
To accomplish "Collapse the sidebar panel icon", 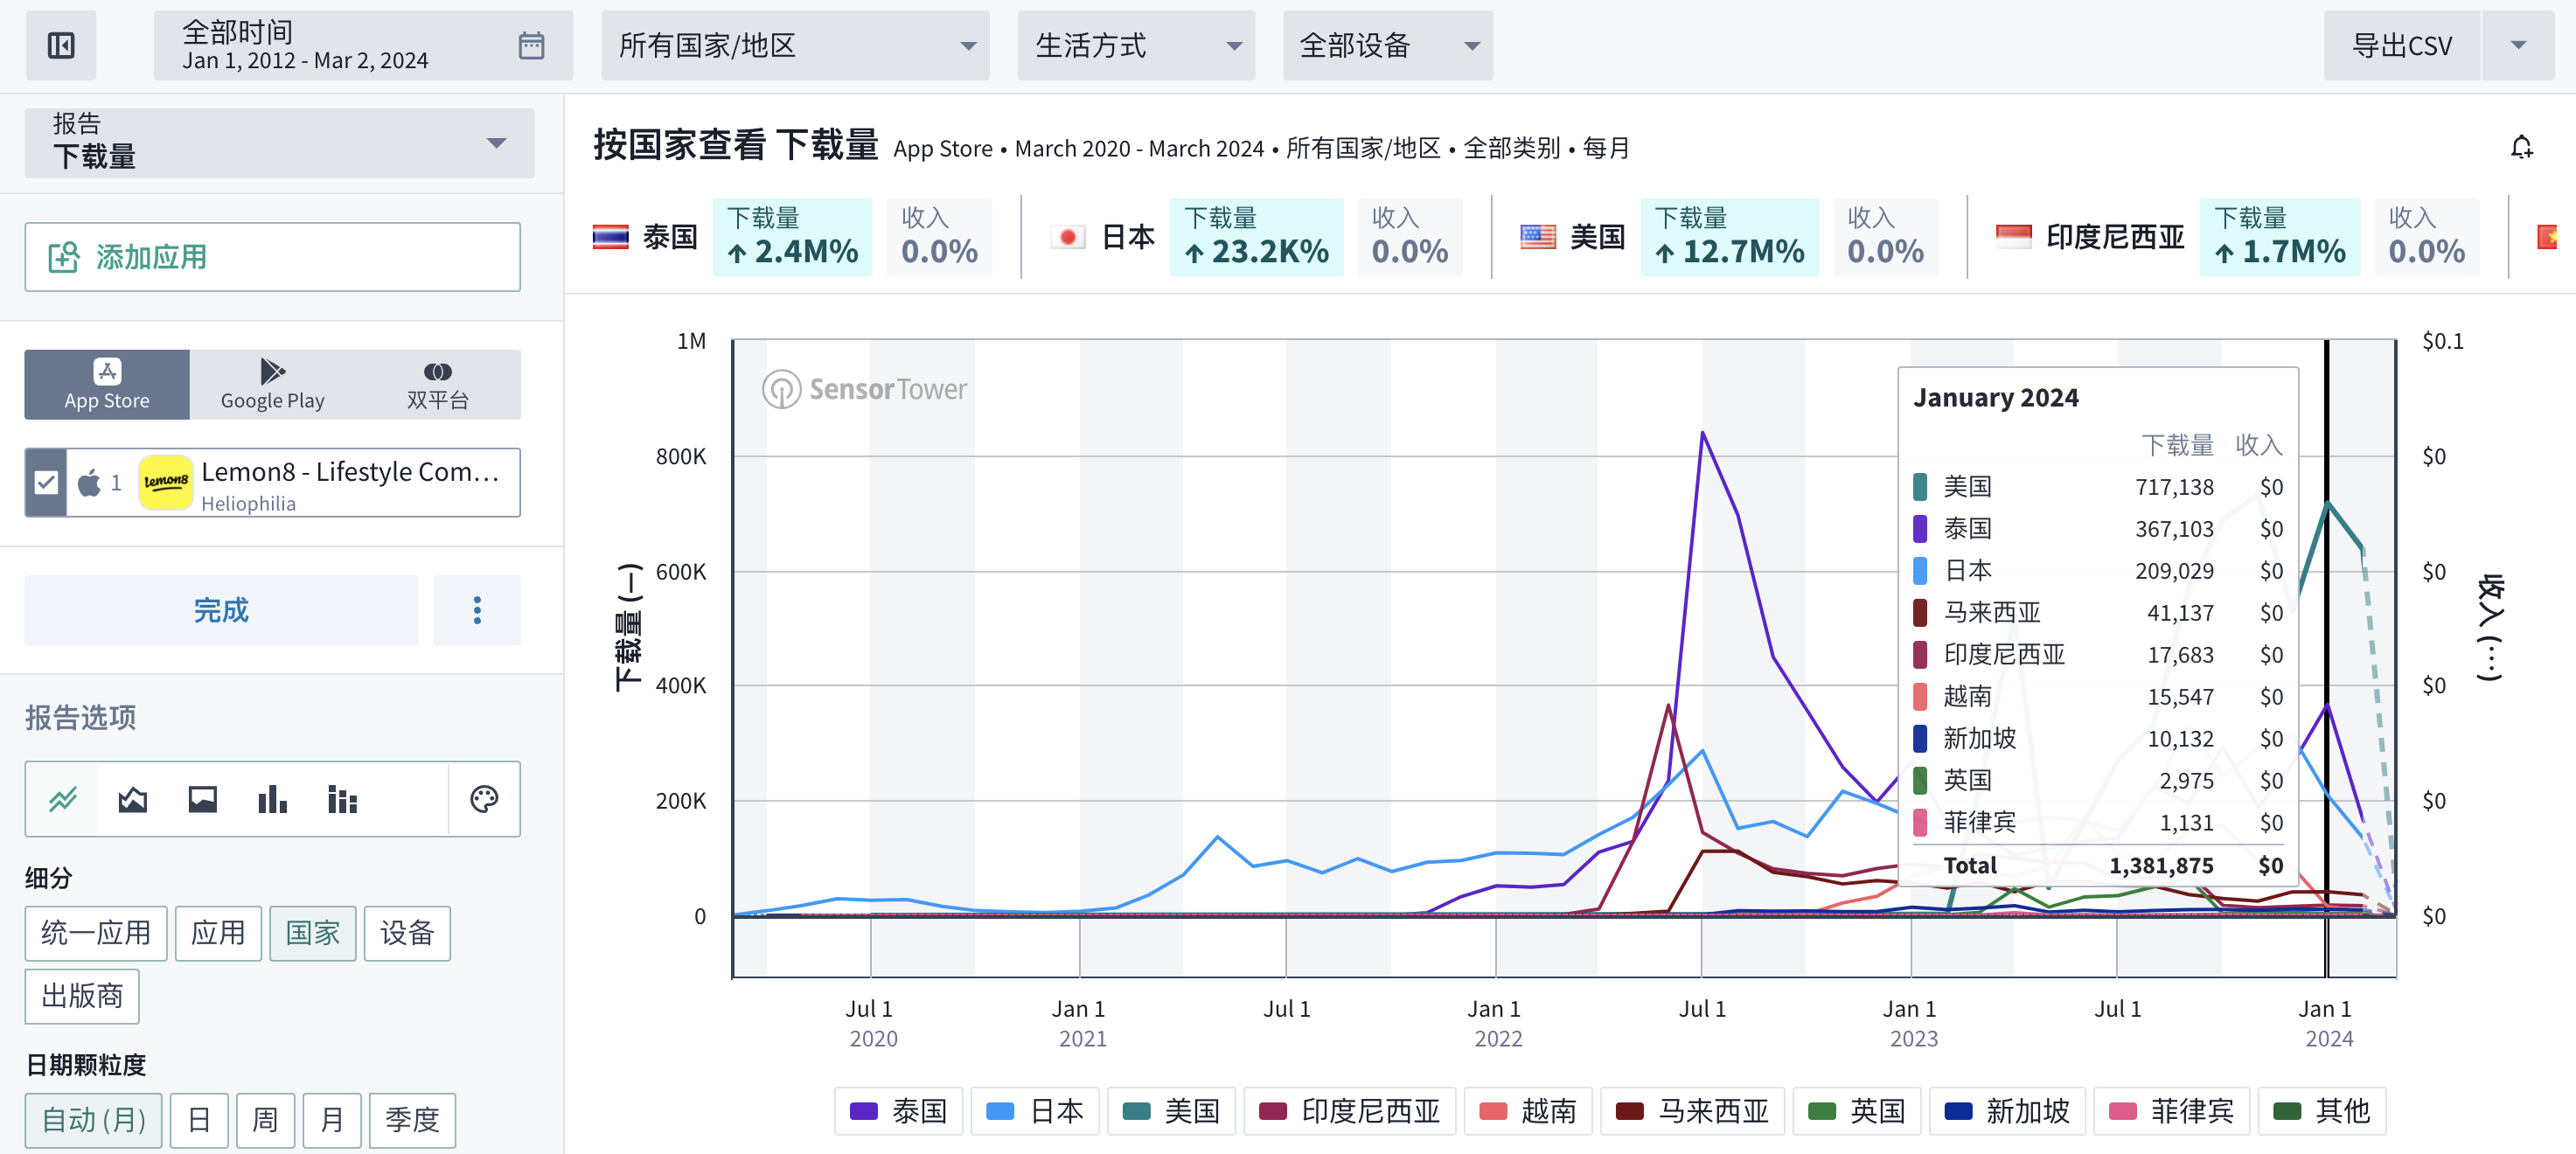I will (61, 45).
